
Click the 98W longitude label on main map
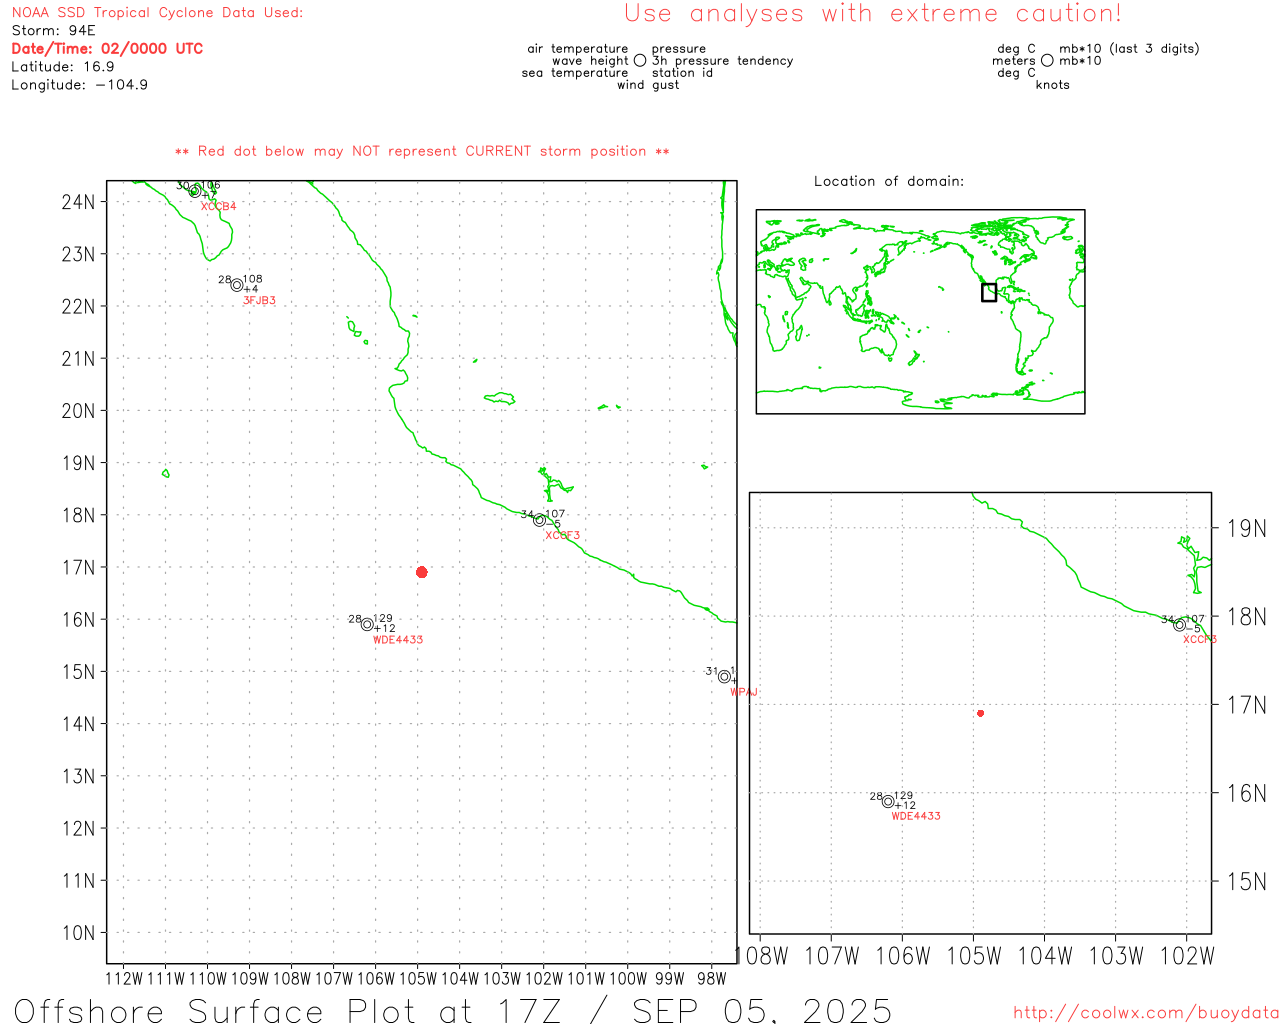point(712,979)
